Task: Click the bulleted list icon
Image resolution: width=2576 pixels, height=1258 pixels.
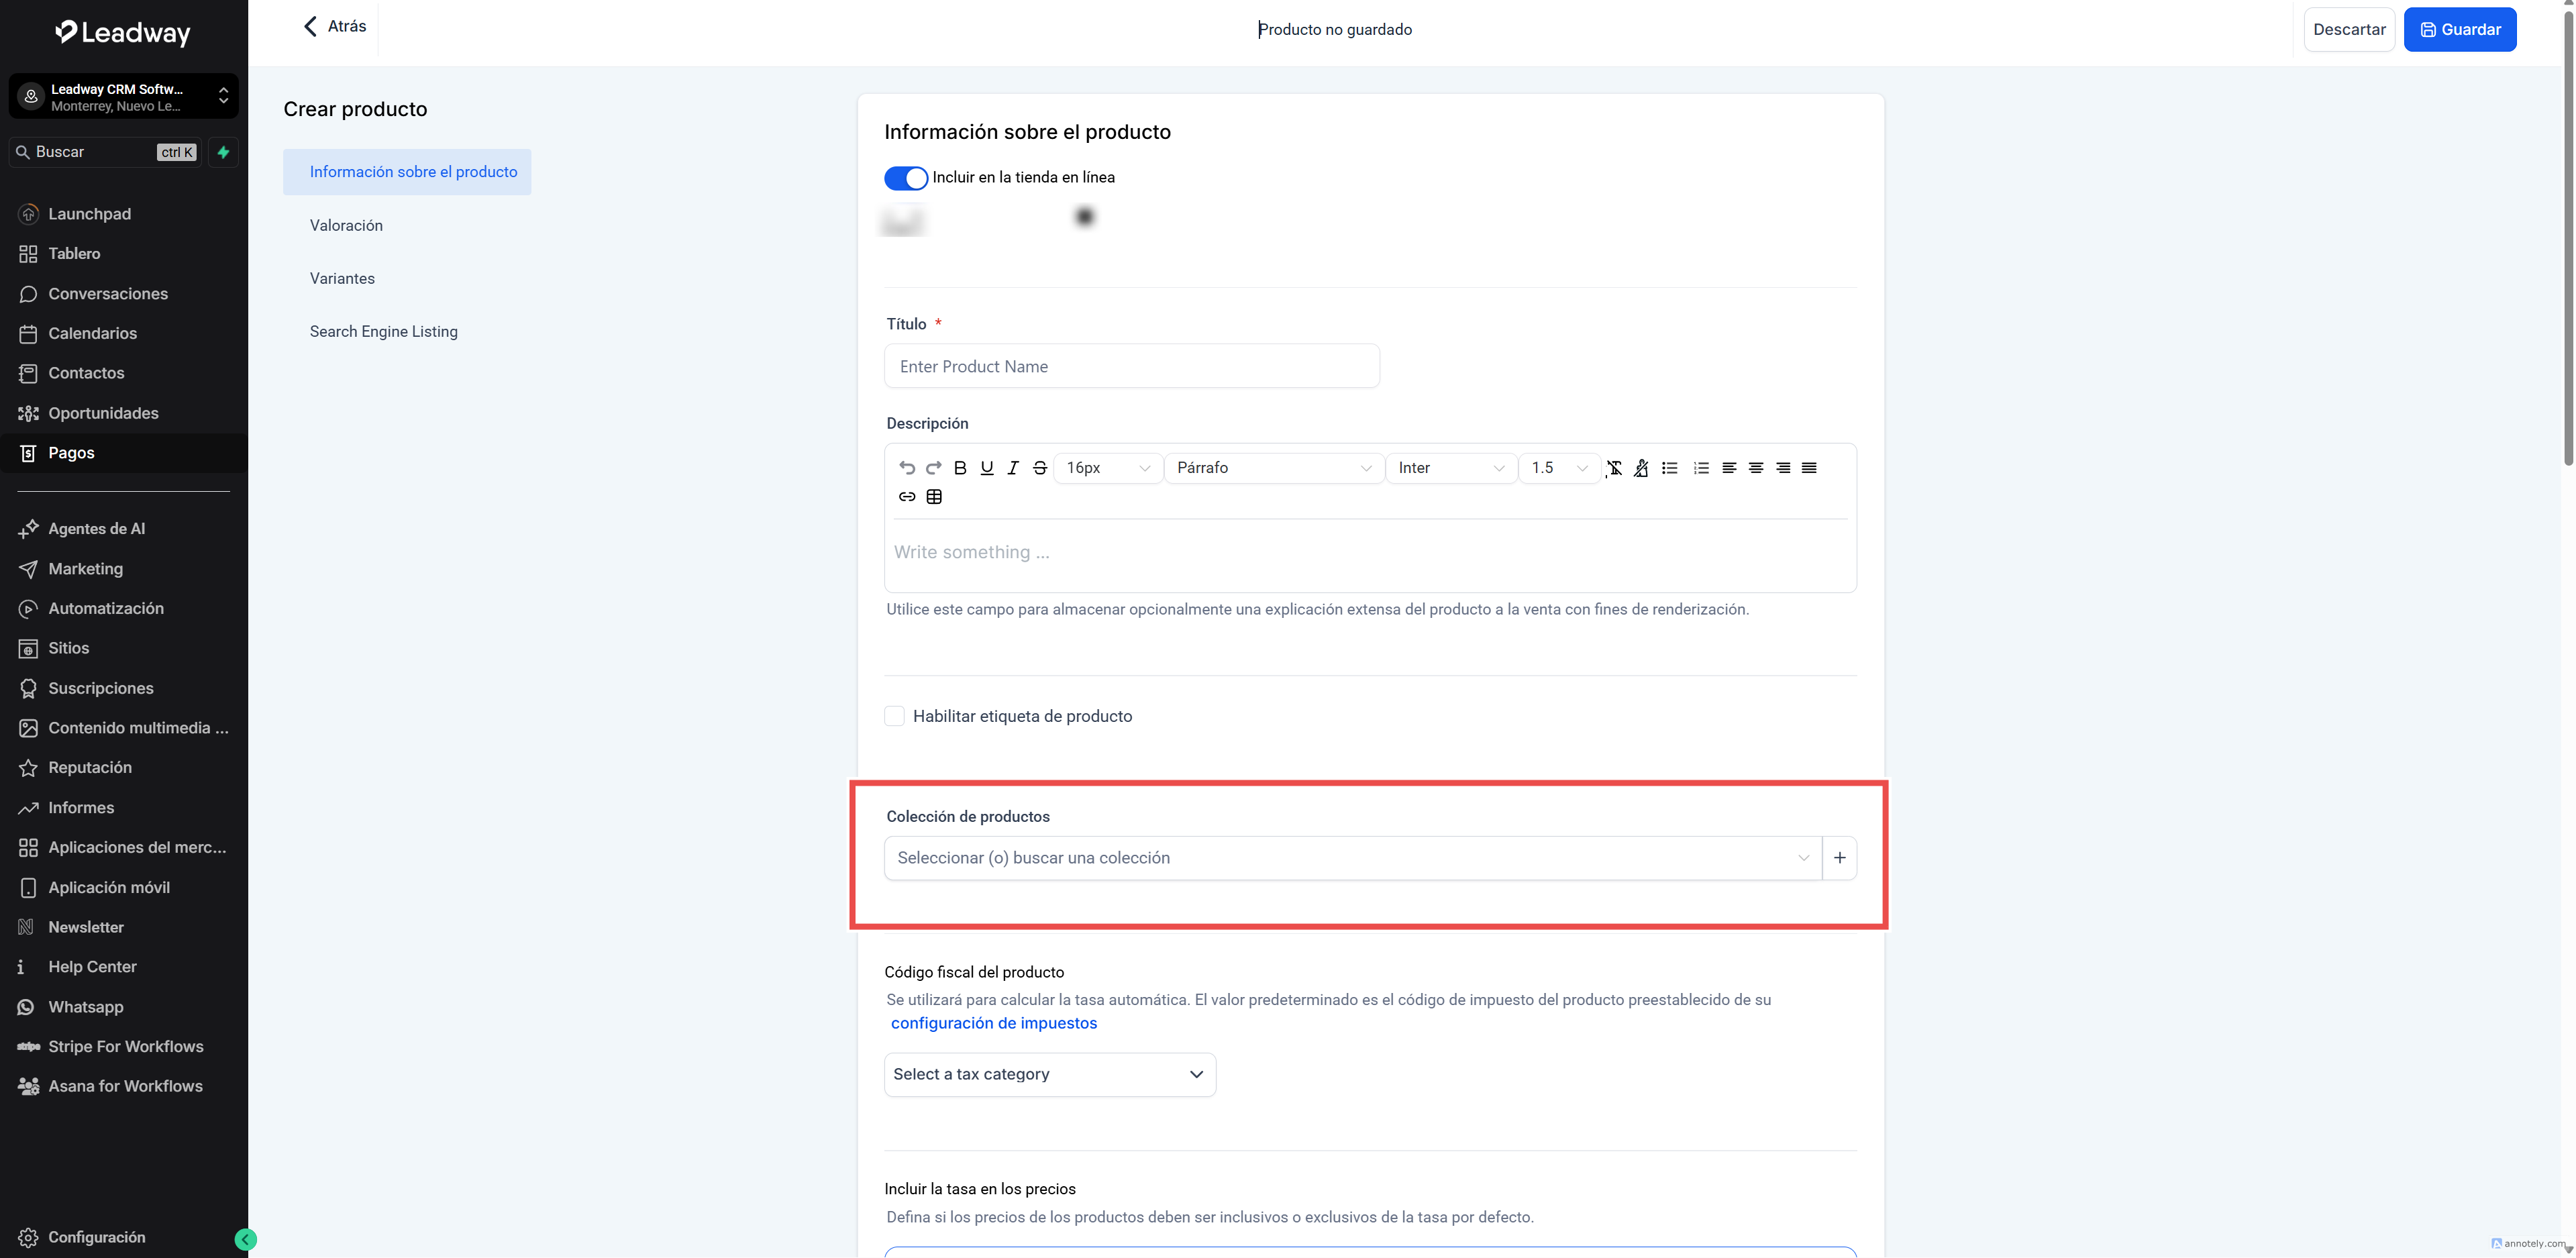Action: coord(1669,468)
